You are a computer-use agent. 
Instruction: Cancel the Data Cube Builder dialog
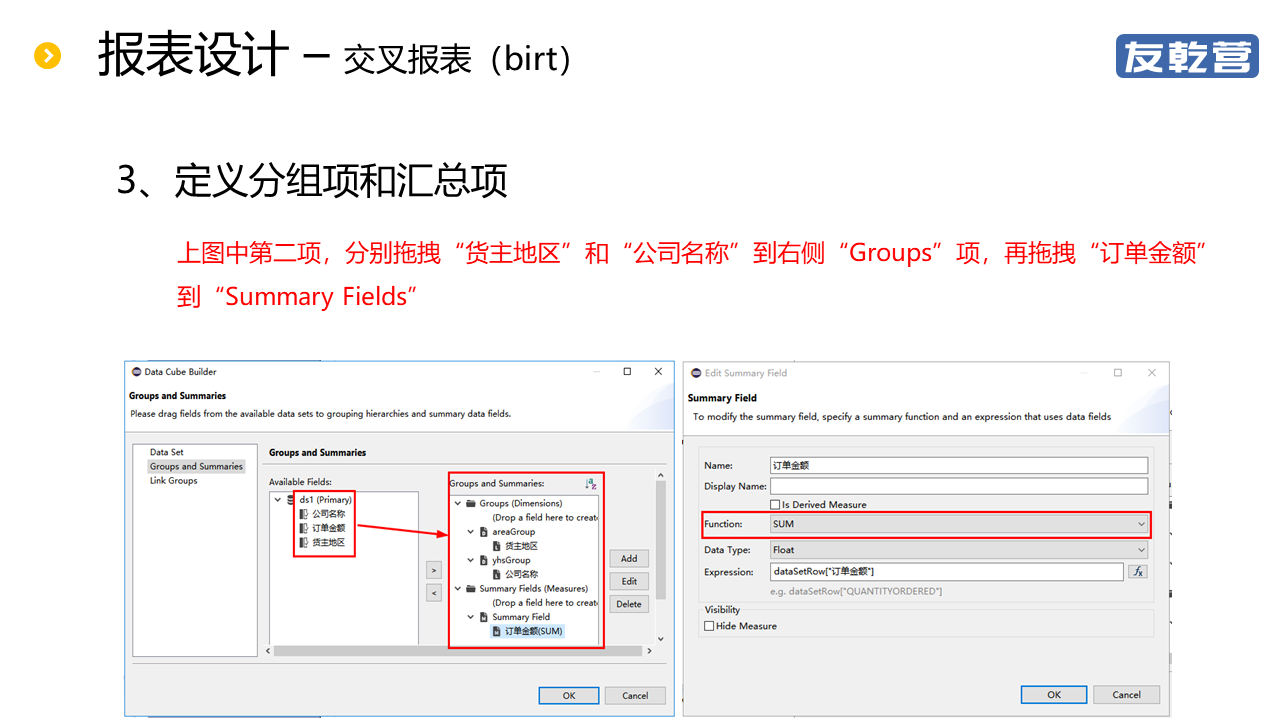pyautogui.click(x=635, y=695)
